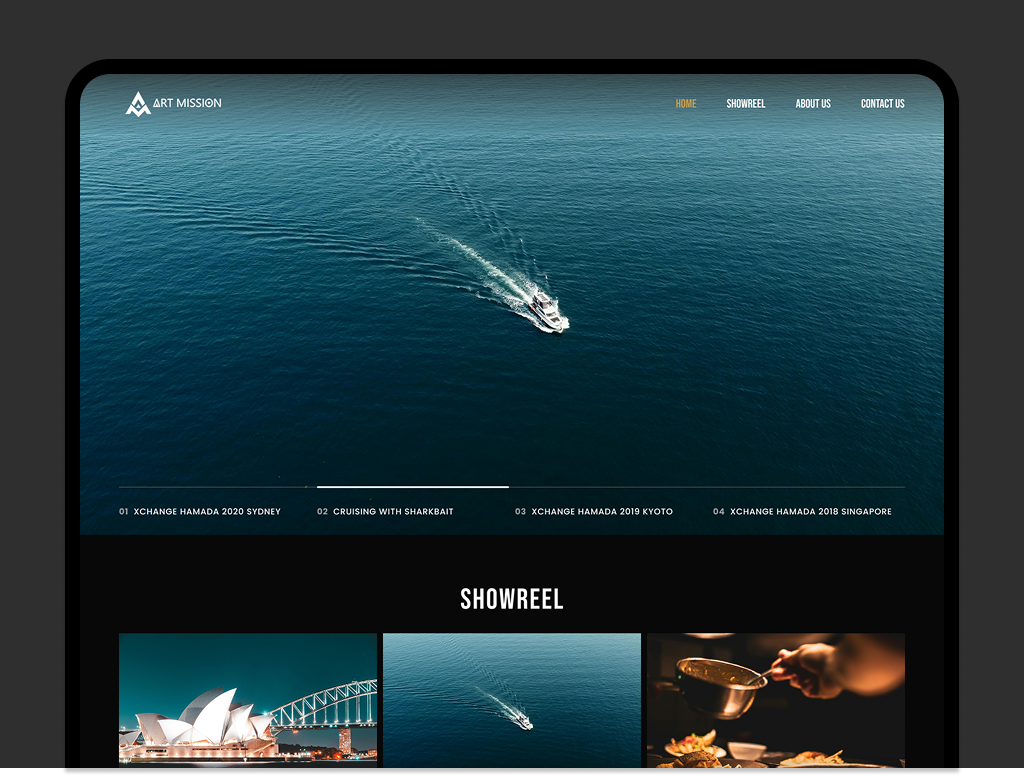Open the About Us page
This screenshot has width=1024, height=776.
(x=812, y=104)
